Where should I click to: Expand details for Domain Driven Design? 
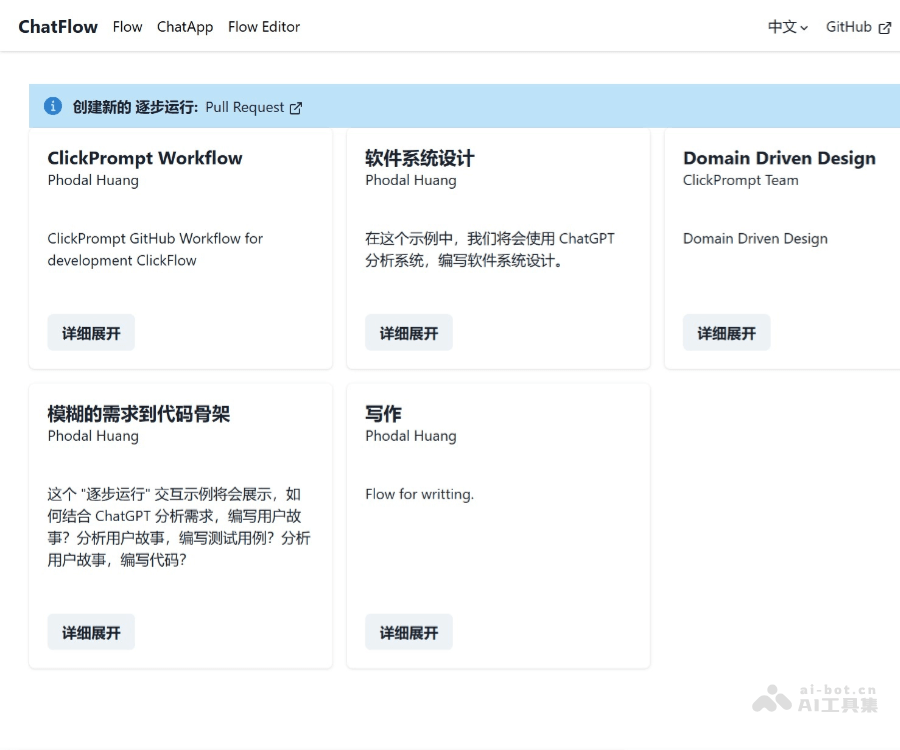tap(726, 333)
